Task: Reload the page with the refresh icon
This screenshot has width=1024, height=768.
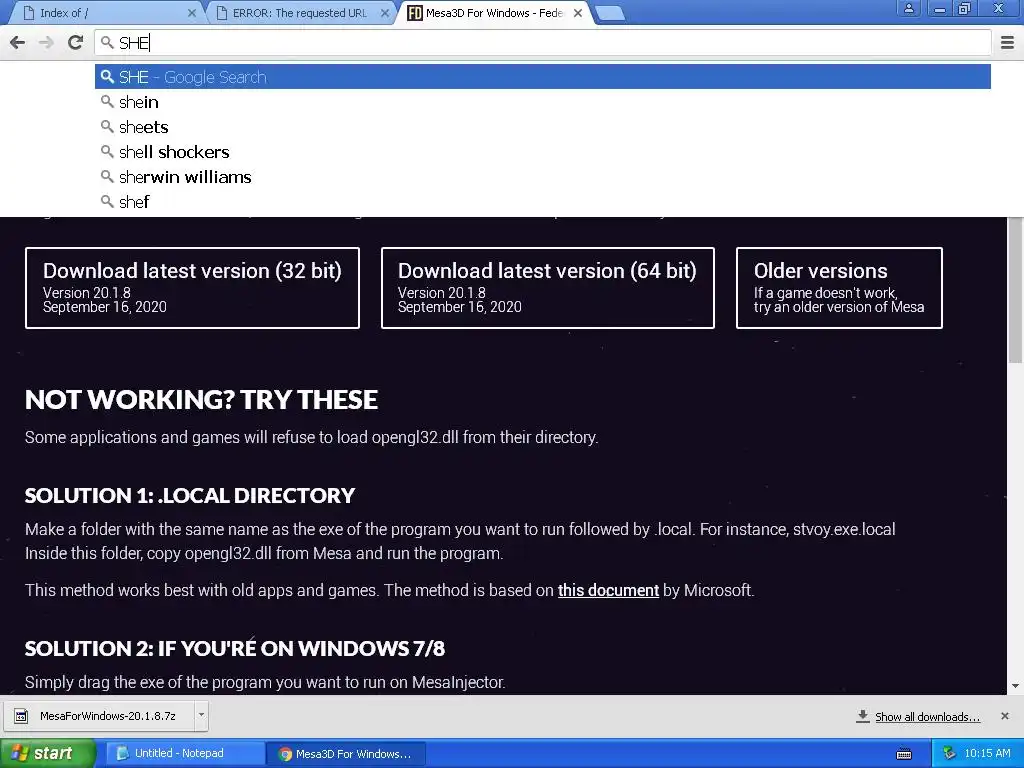Action: [x=76, y=42]
